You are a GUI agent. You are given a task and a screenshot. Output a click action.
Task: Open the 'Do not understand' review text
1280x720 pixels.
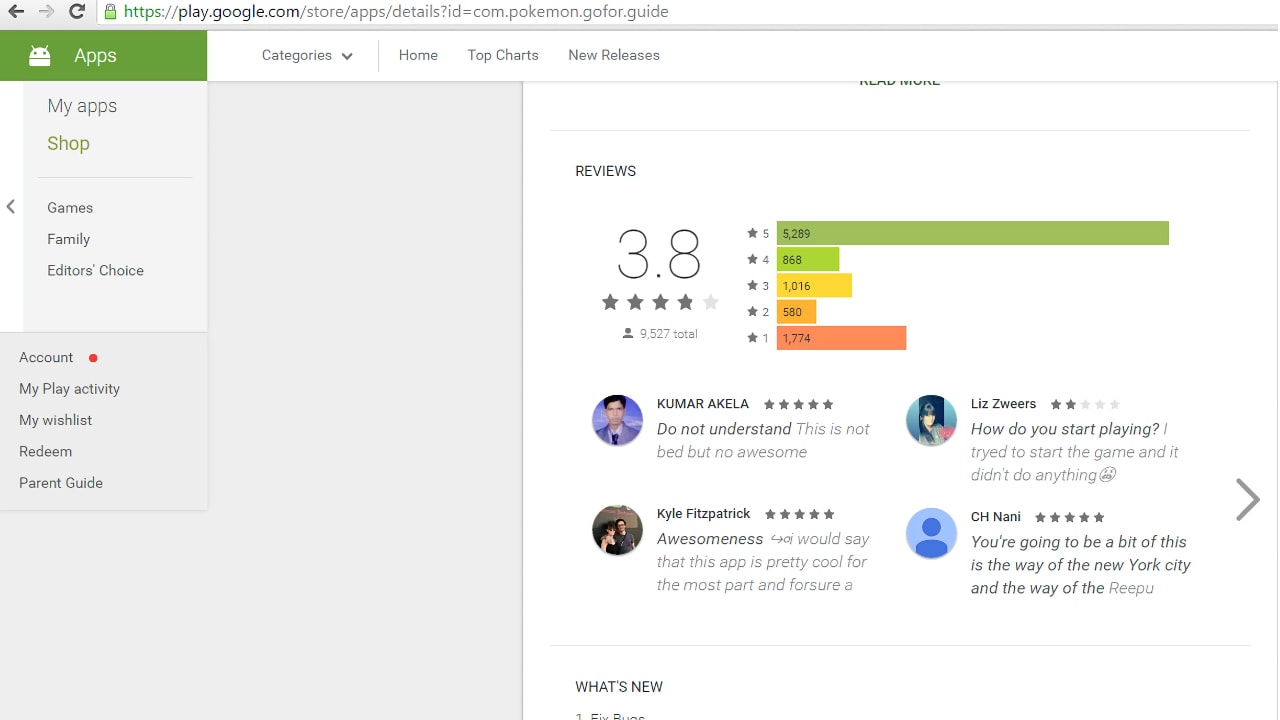[x=763, y=440]
